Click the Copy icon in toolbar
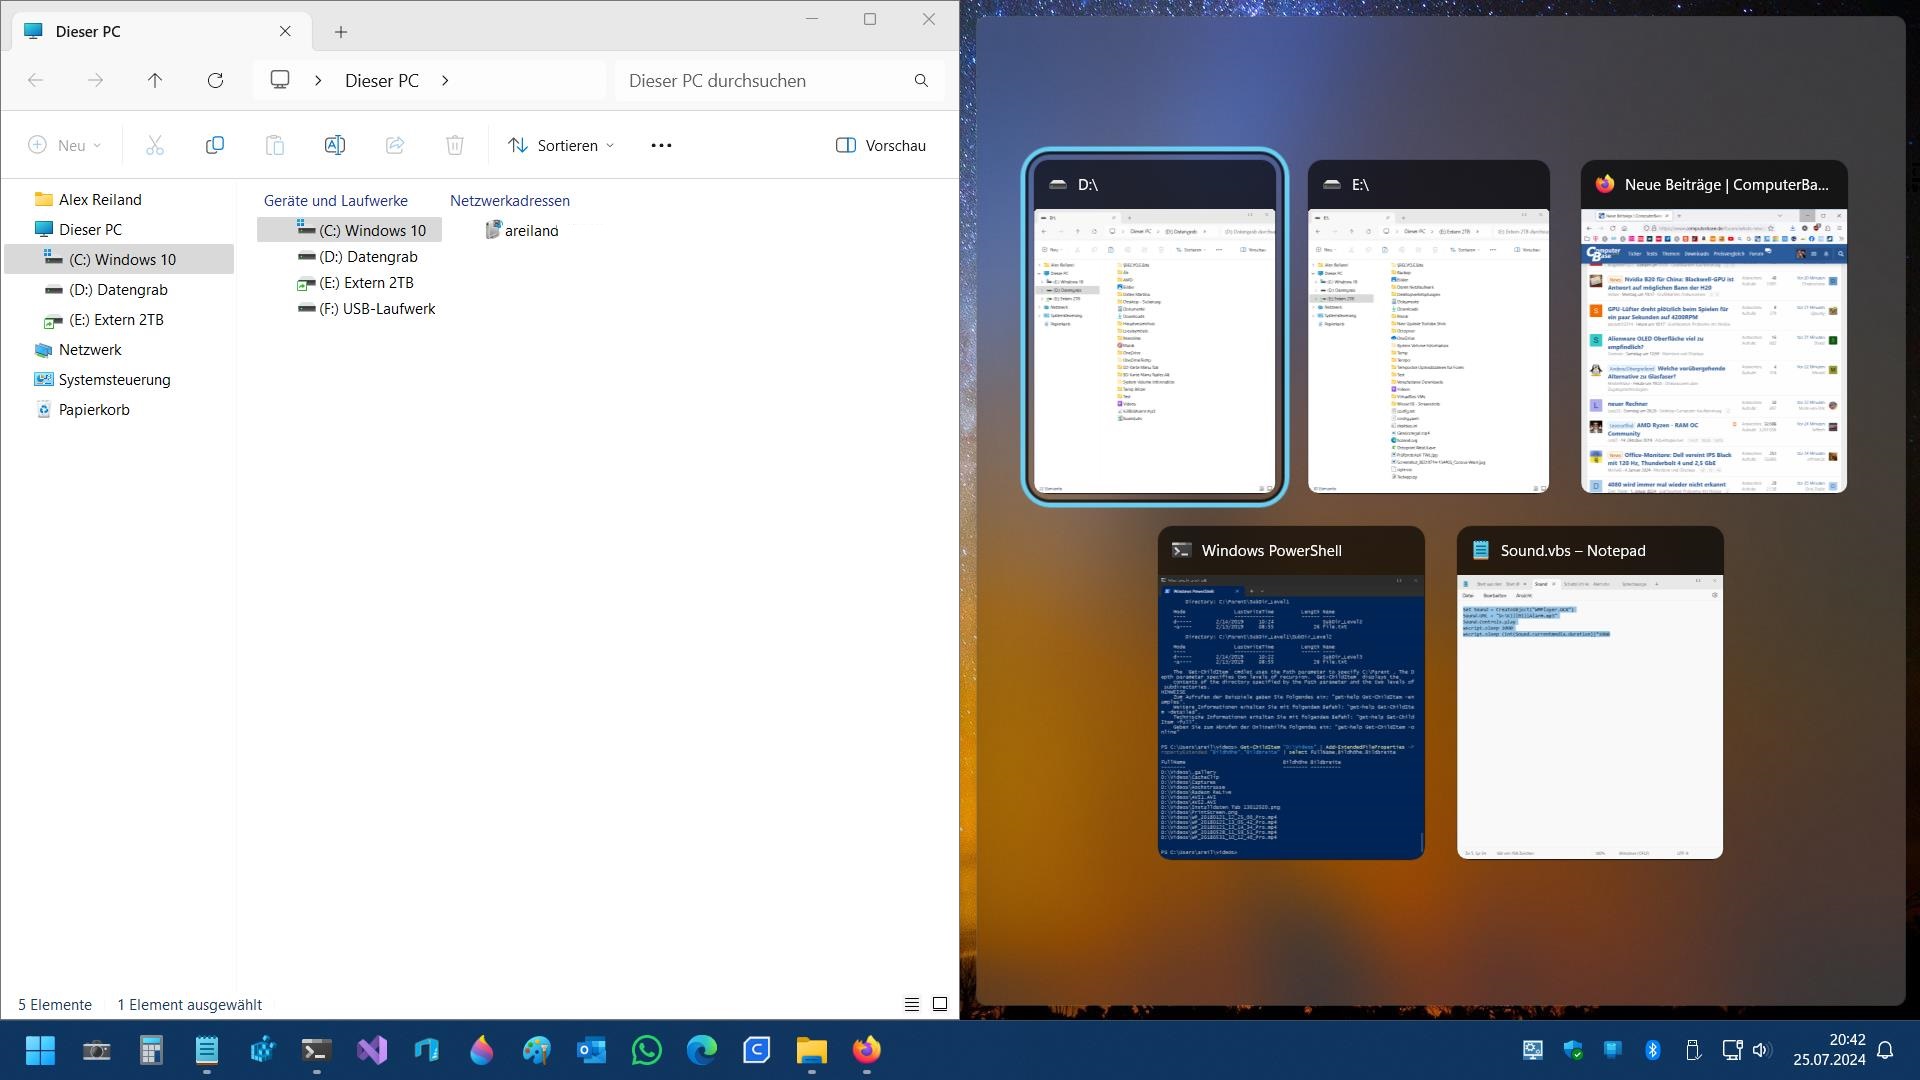This screenshot has height=1080, width=1920. [x=214, y=145]
